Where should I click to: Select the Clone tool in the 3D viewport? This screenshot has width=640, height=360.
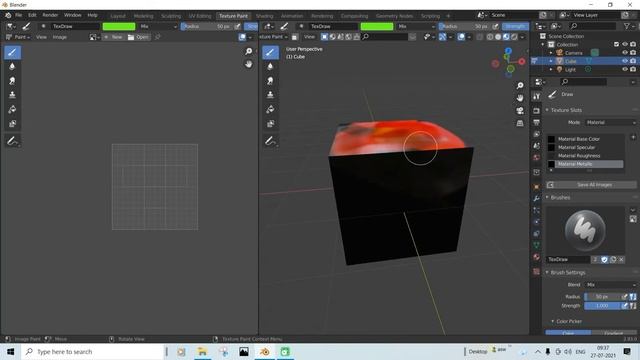270,95
